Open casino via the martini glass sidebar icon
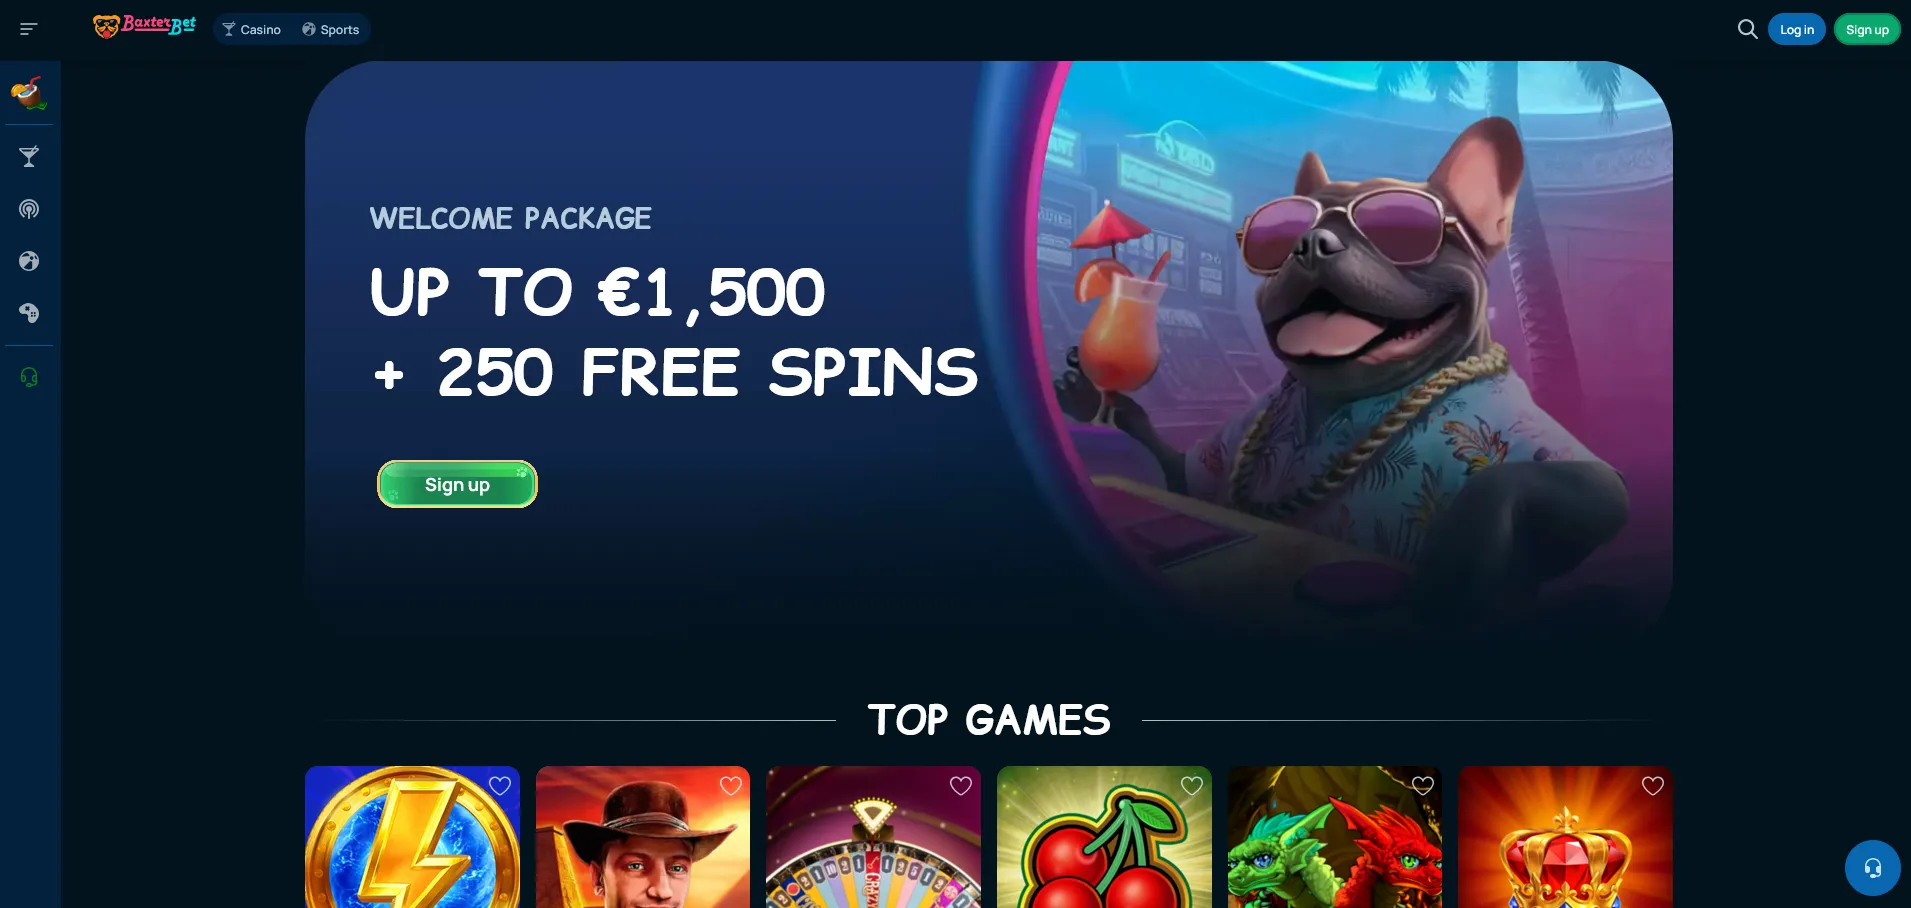The height and width of the screenshot is (908, 1911). click(x=29, y=157)
